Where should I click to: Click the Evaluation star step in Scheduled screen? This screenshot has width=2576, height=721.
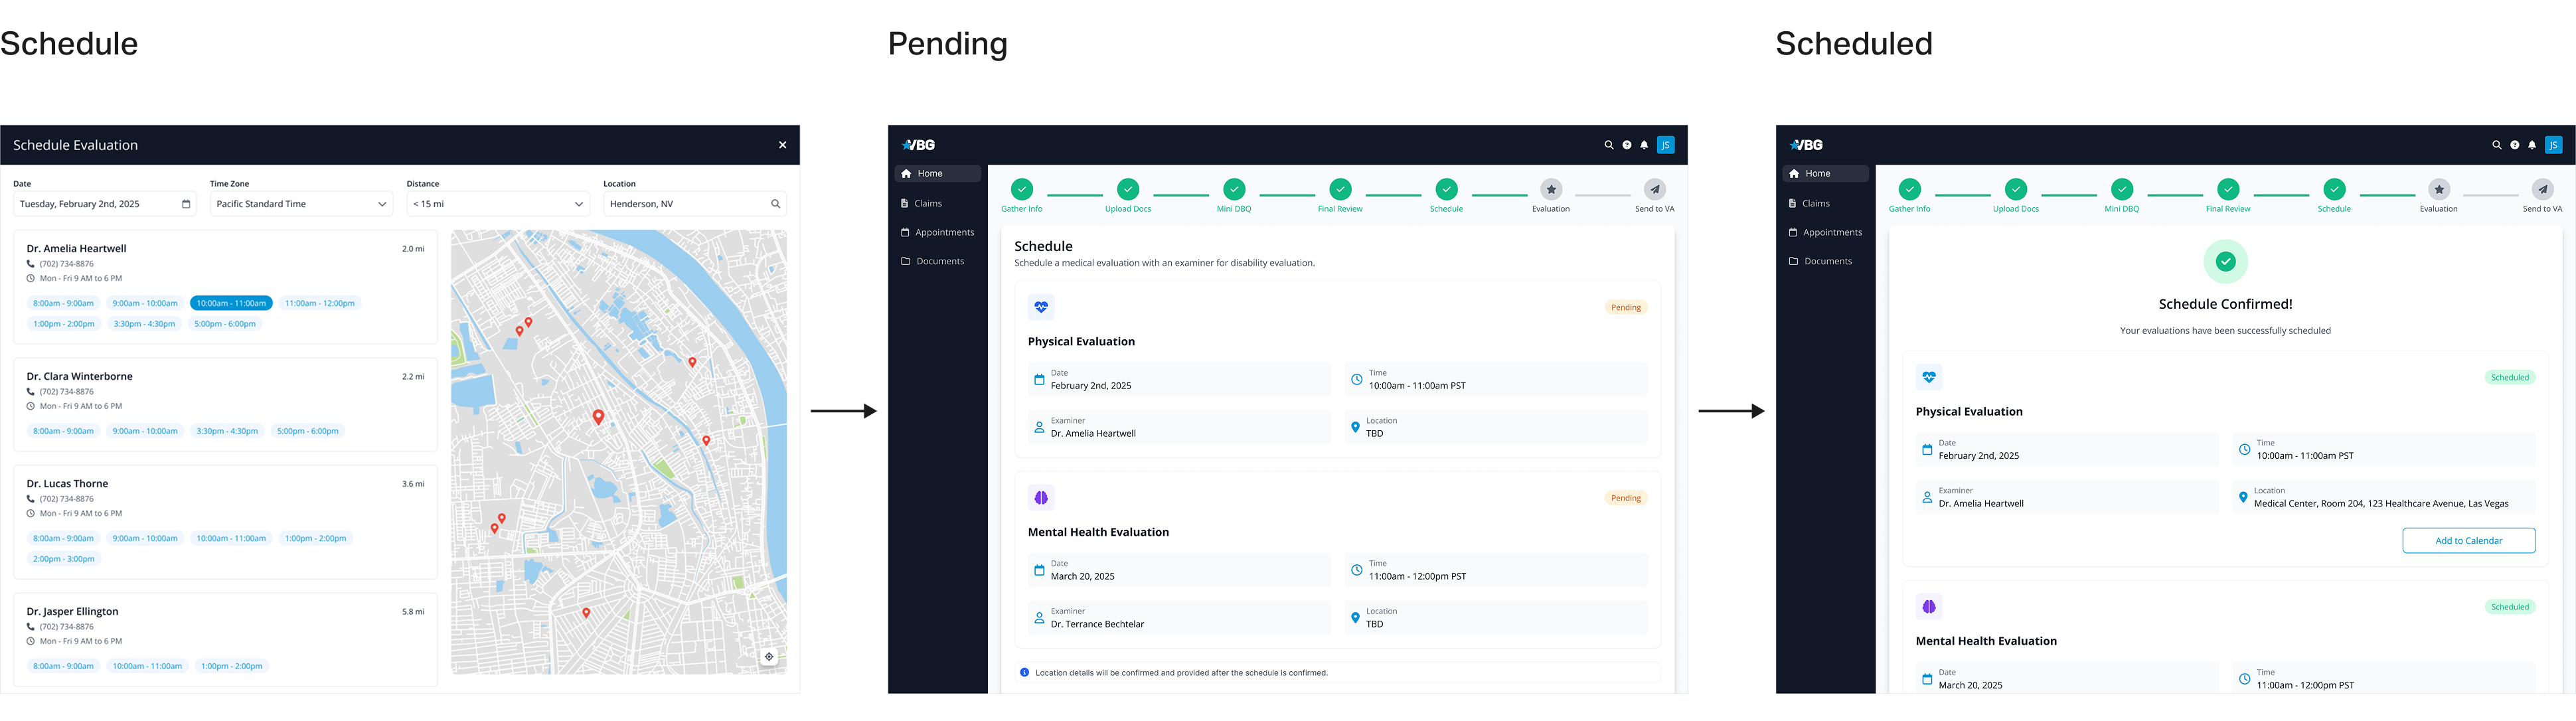coord(2439,189)
